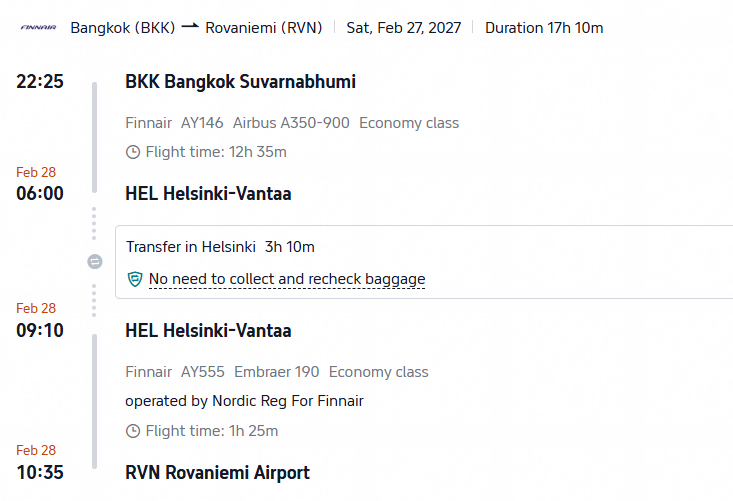Screen dimensions: 733x501
Task: Click the clock icon beside 1h 25m
Action: 133,431
